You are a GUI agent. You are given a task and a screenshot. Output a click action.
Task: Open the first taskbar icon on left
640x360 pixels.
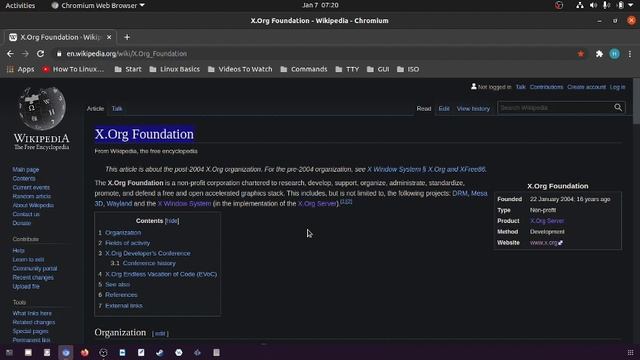(x=9, y=352)
